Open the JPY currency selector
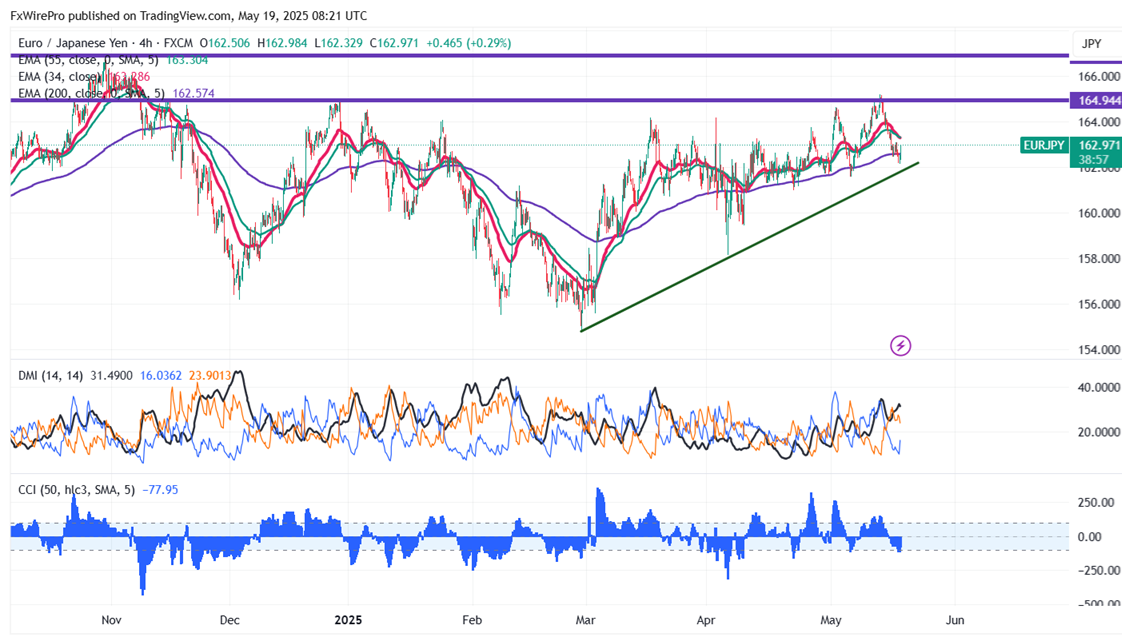The height and width of the screenshot is (638, 1122). pyautogui.click(x=1093, y=44)
